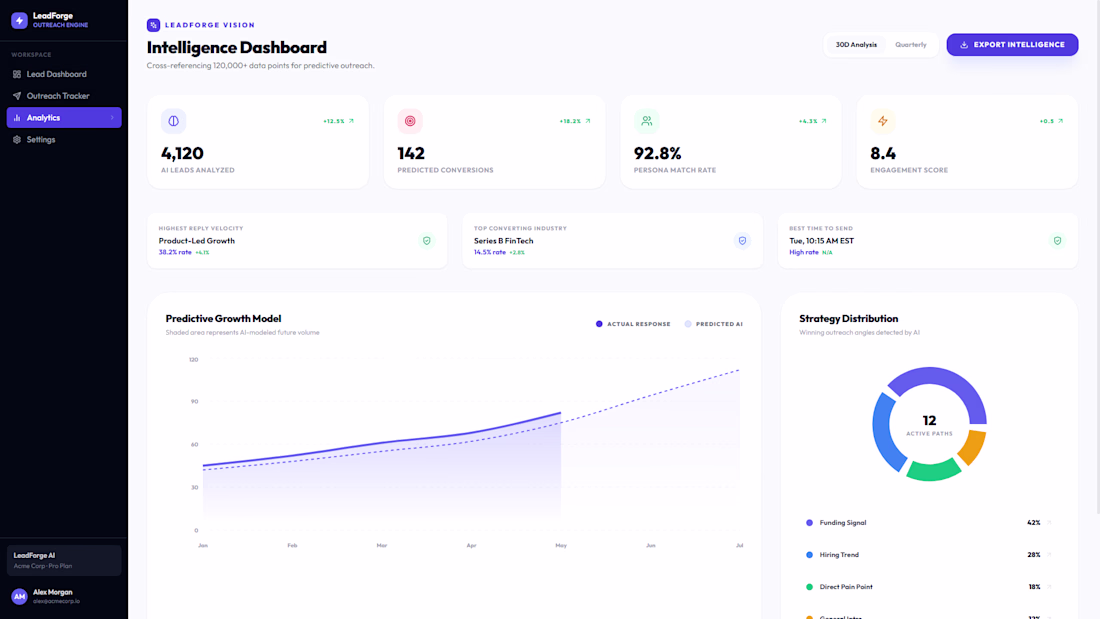Image resolution: width=1100 pixels, height=619 pixels.
Task: Click the Predictive Growth Model title
Action: (x=223, y=319)
